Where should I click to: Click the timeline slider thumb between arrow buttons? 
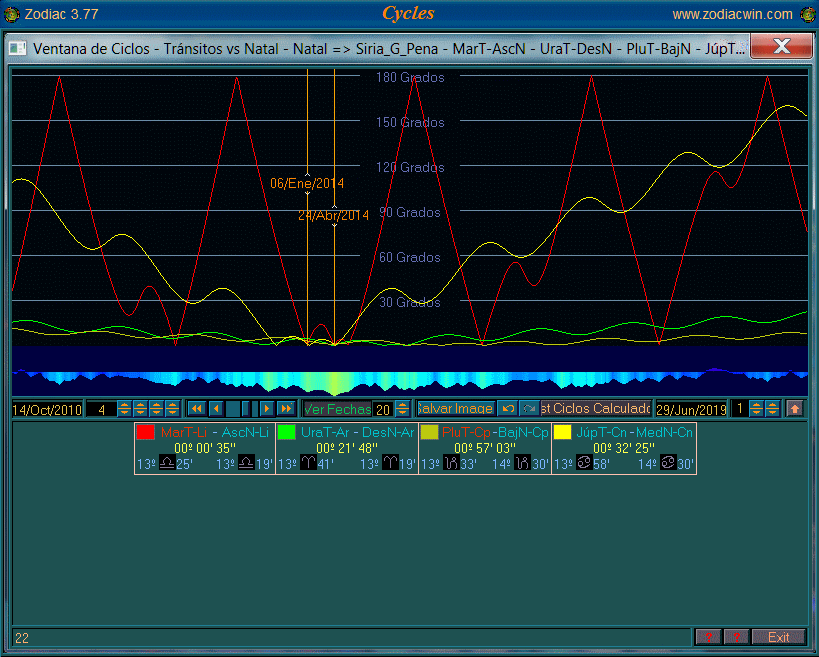click(x=246, y=409)
